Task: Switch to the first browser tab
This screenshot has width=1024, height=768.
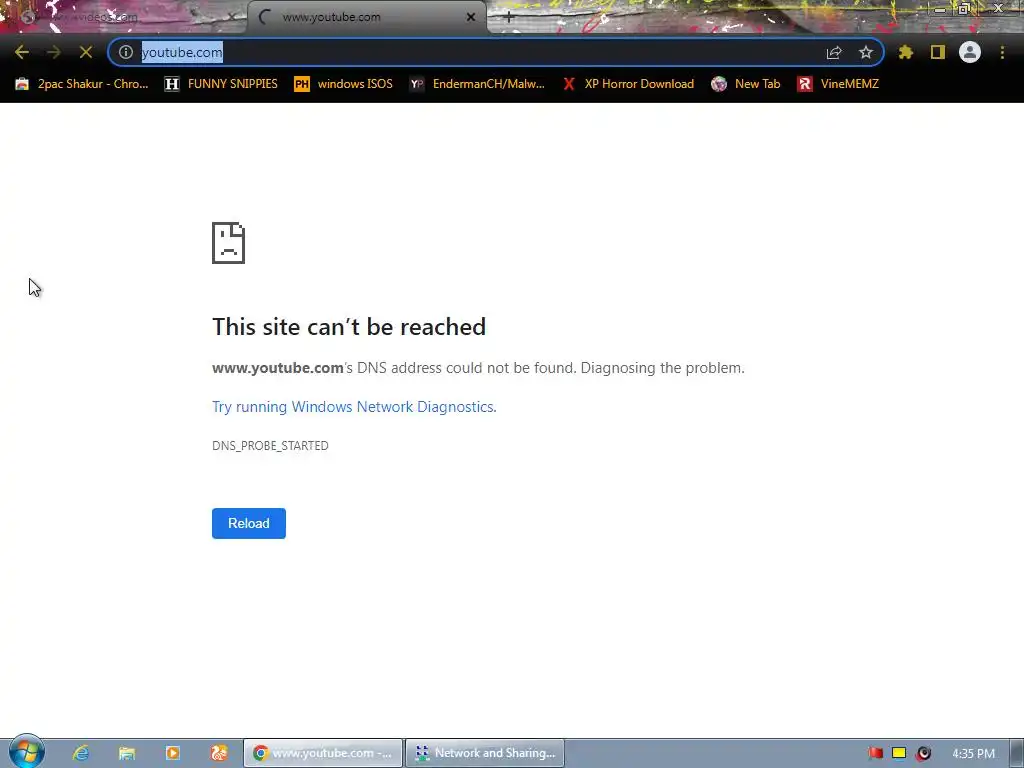Action: click(124, 17)
